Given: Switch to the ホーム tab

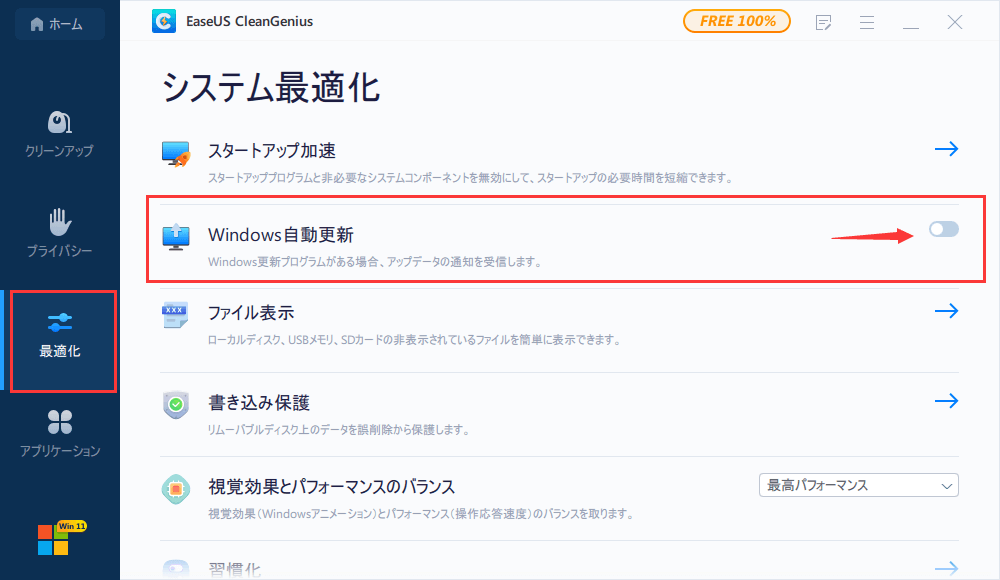Looking at the screenshot, I should click(59, 21).
